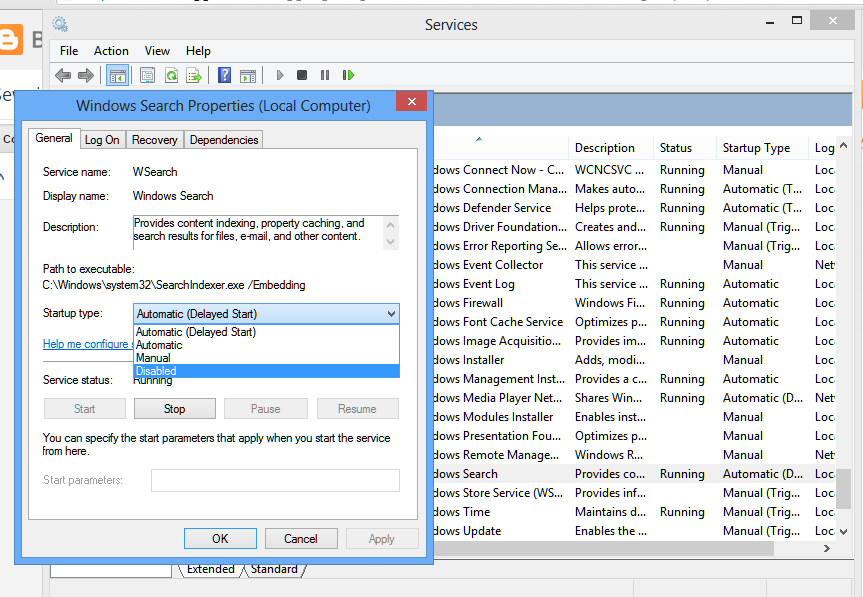Click the Cancel button
The image size is (863, 597).
click(301, 539)
